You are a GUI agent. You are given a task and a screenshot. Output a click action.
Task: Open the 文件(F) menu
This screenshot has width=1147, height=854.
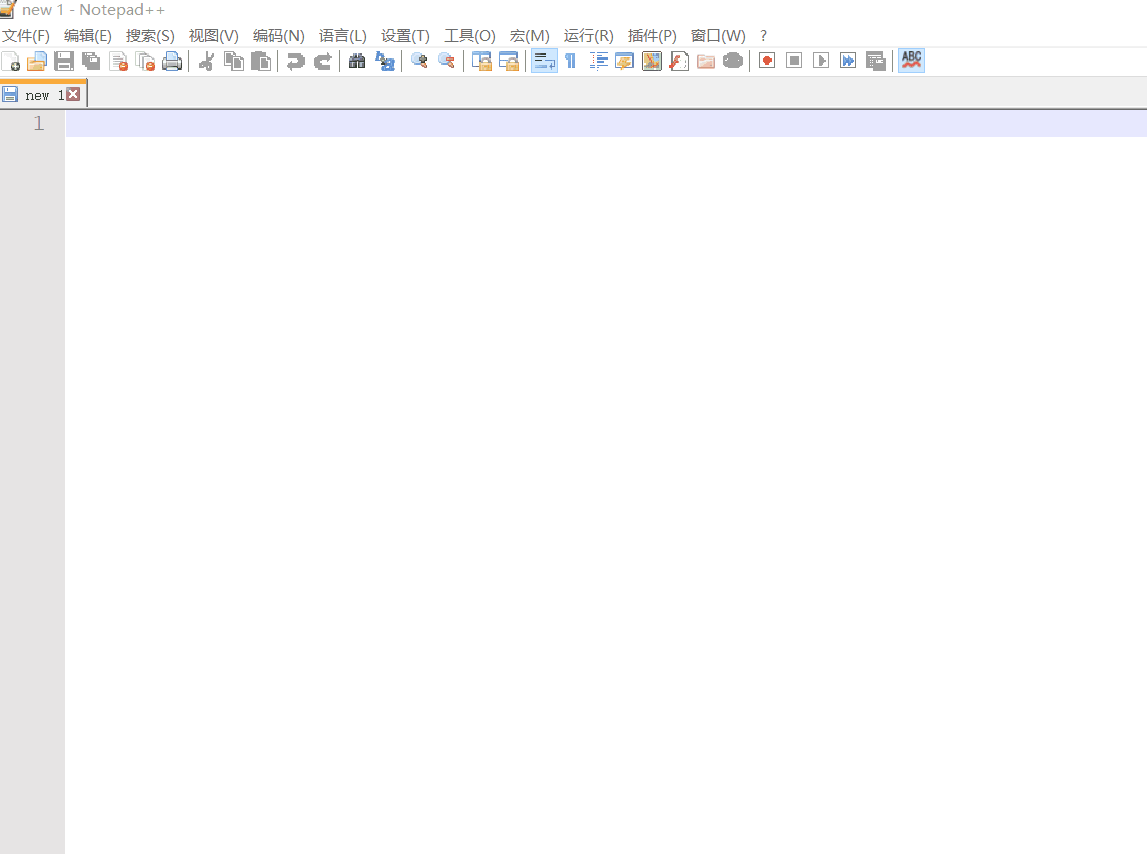click(26, 35)
